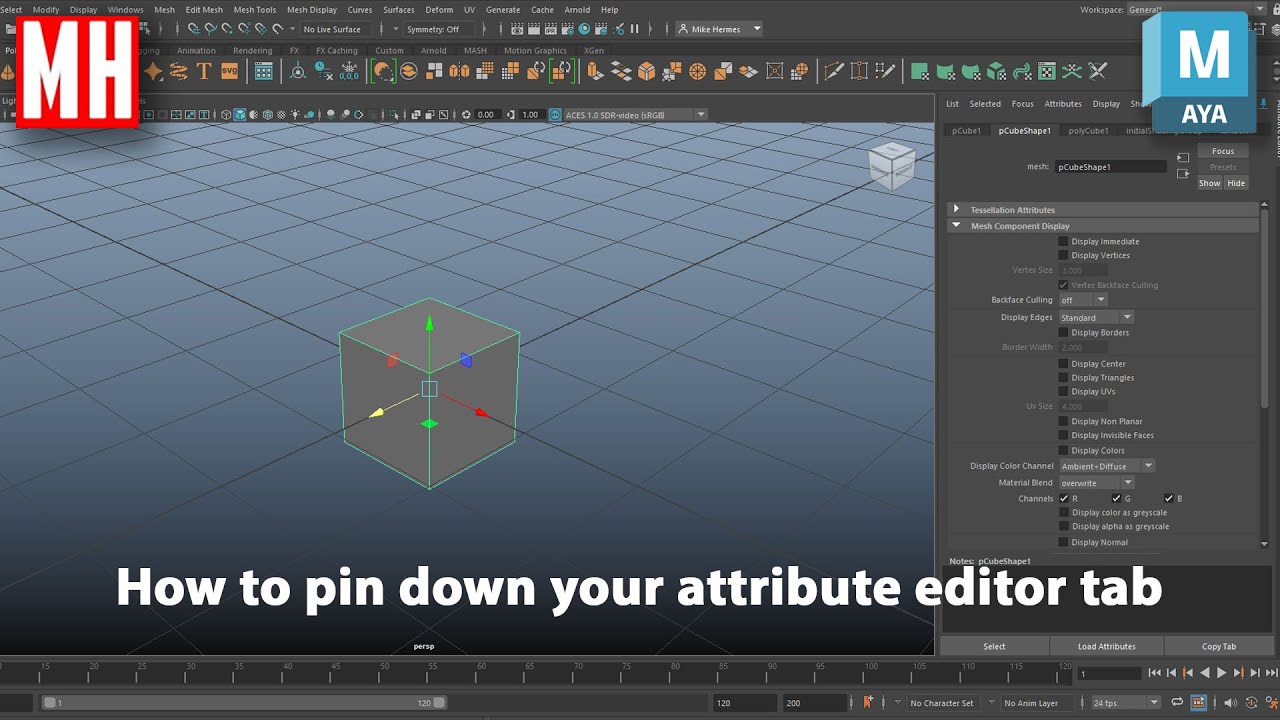
Task: Click the mesh name field pCubeShape1
Action: pyautogui.click(x=1110, y=167)
